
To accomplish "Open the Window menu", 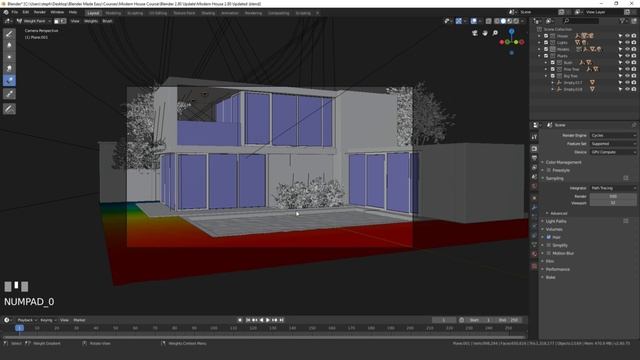I will pos(57,12).
